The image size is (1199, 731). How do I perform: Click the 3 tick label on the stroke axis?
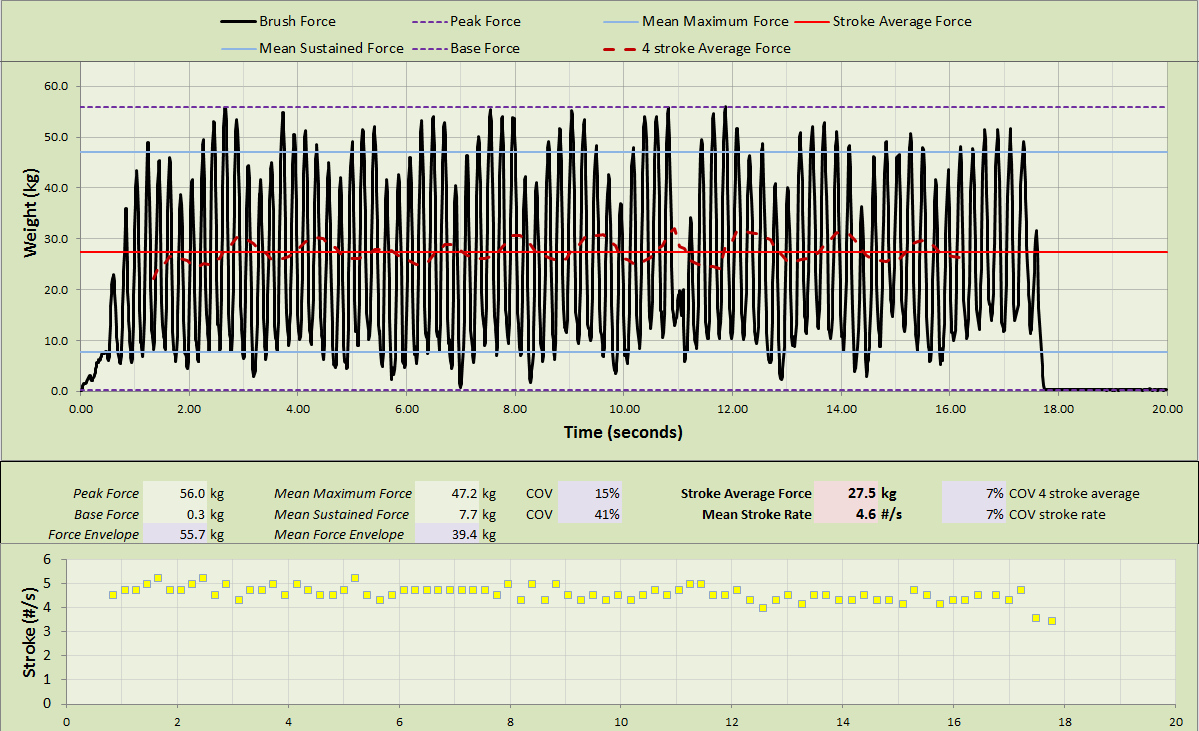click(47, 632)
